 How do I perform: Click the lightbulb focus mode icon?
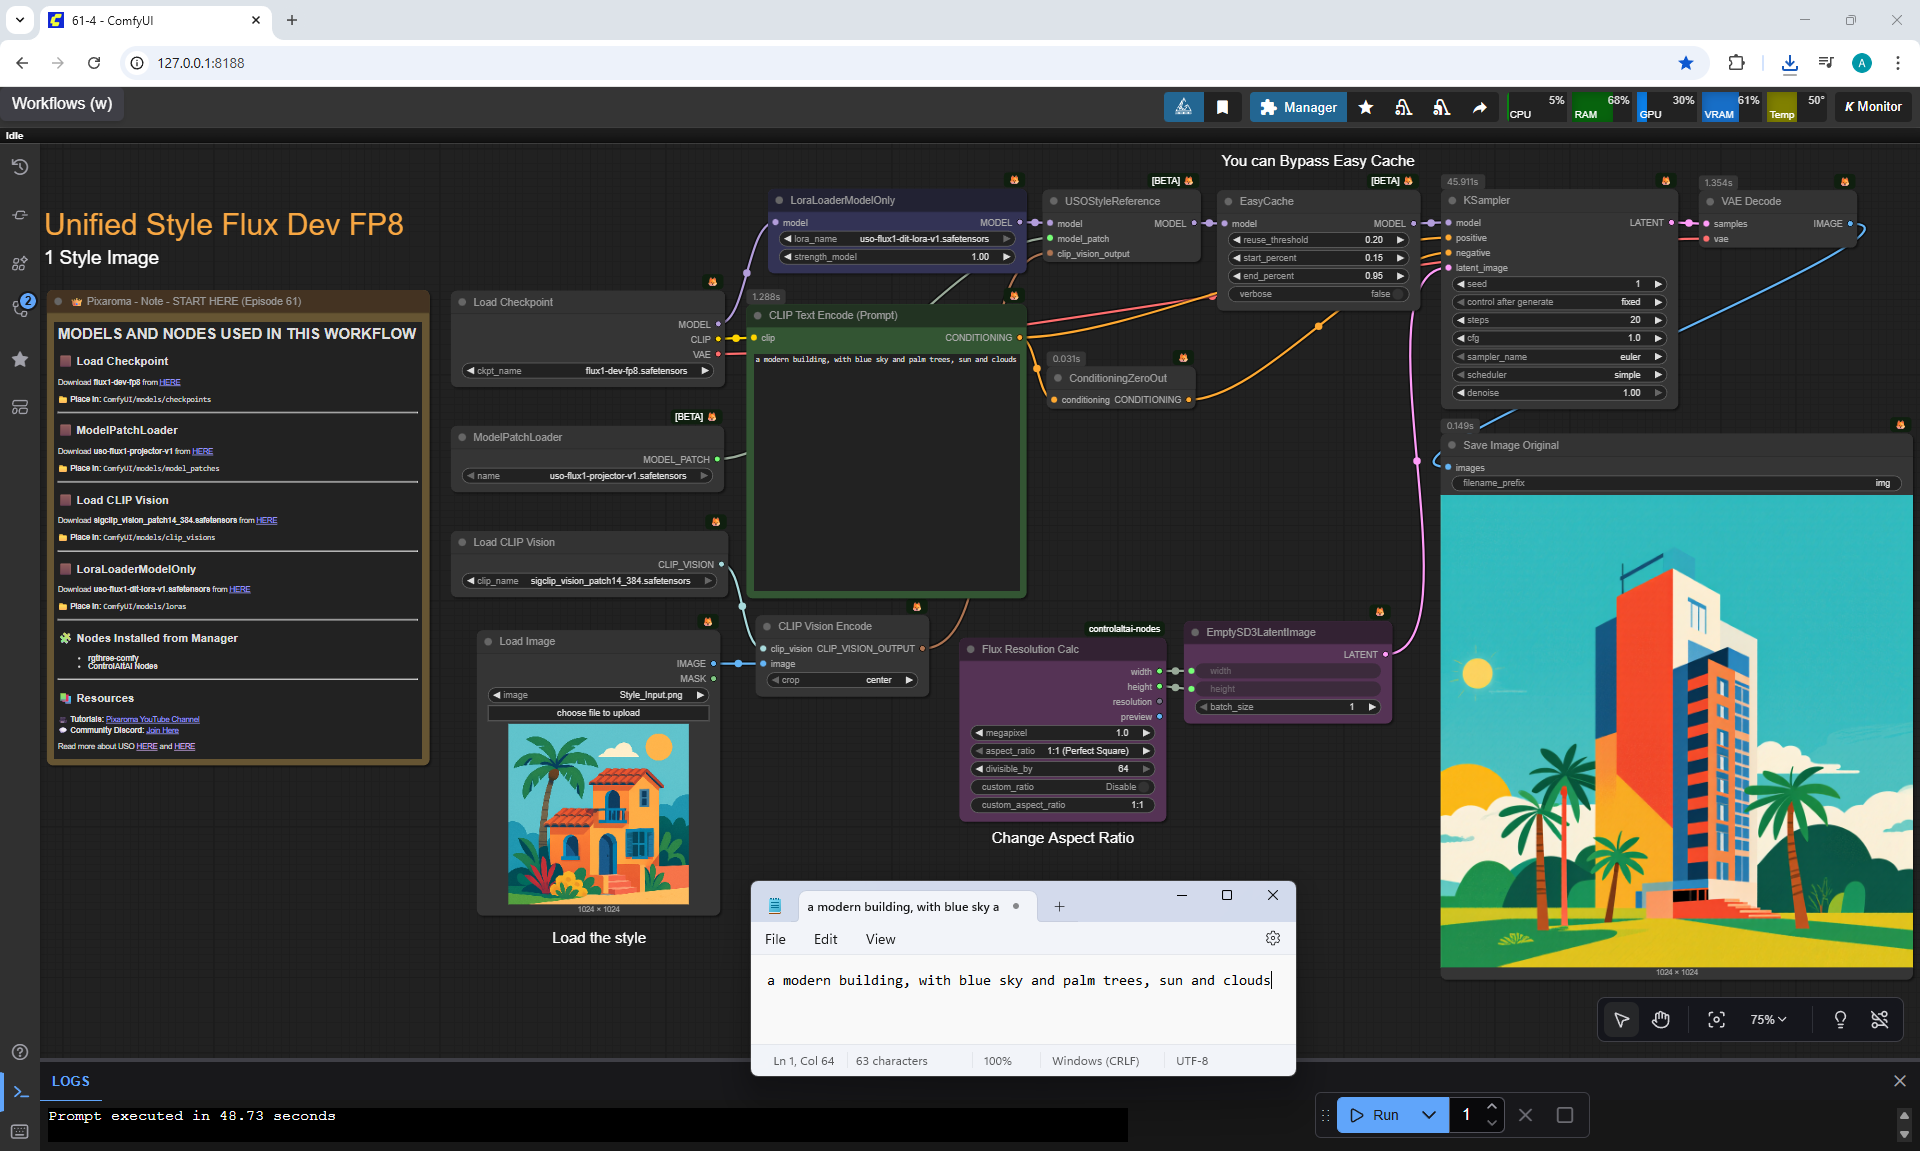(1839, 1020)
